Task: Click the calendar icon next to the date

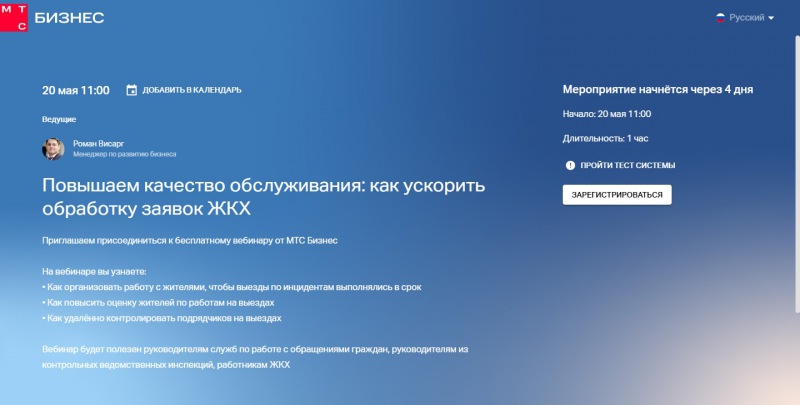Action: click(x=132, y=90)
